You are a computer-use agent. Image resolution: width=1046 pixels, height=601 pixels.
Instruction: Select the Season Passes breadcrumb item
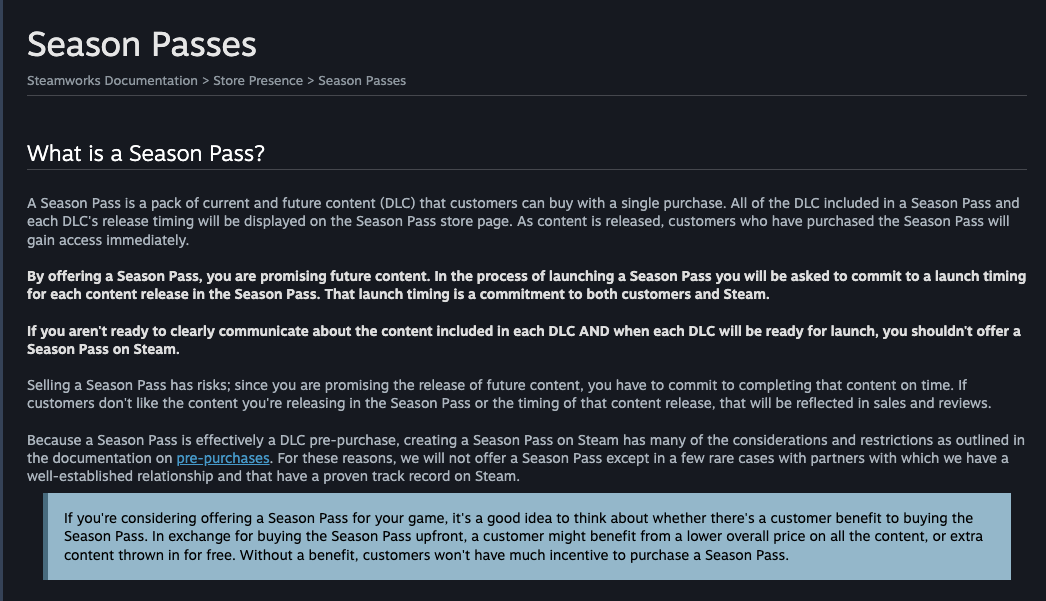(362, 81)
